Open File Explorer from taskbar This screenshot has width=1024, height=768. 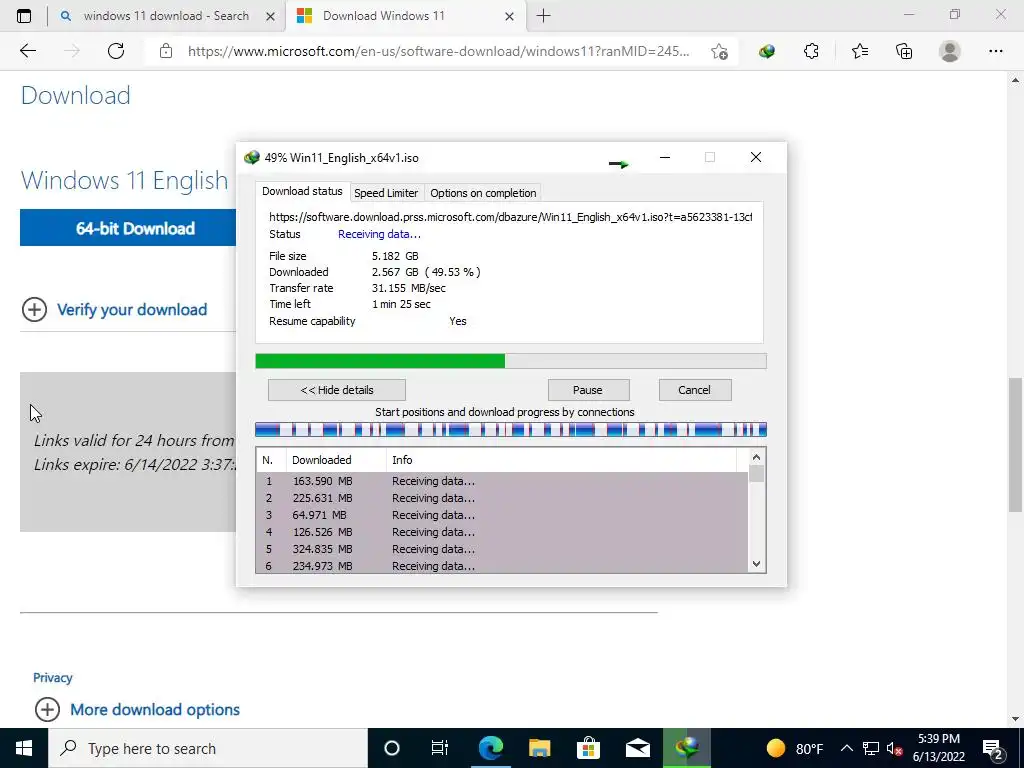(x=539, y=748)
